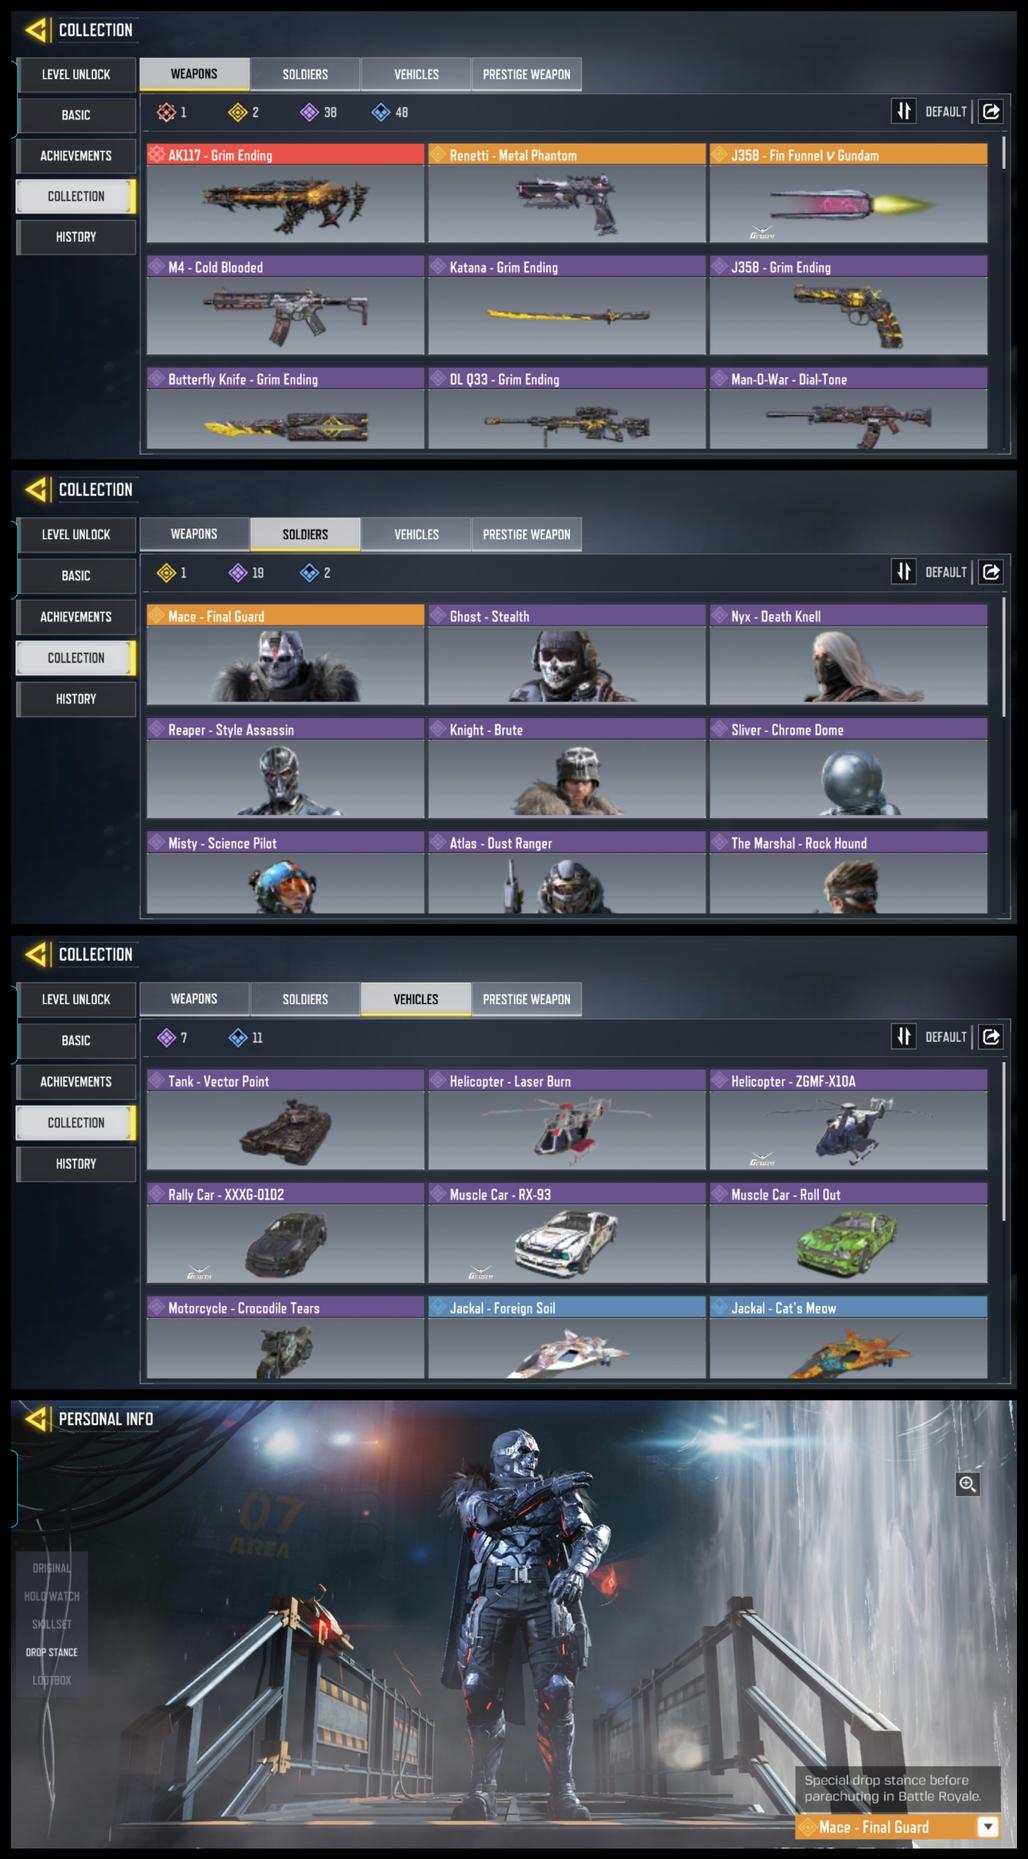Open the DEFAULT sort option in Weapons panel

point(945,112)
